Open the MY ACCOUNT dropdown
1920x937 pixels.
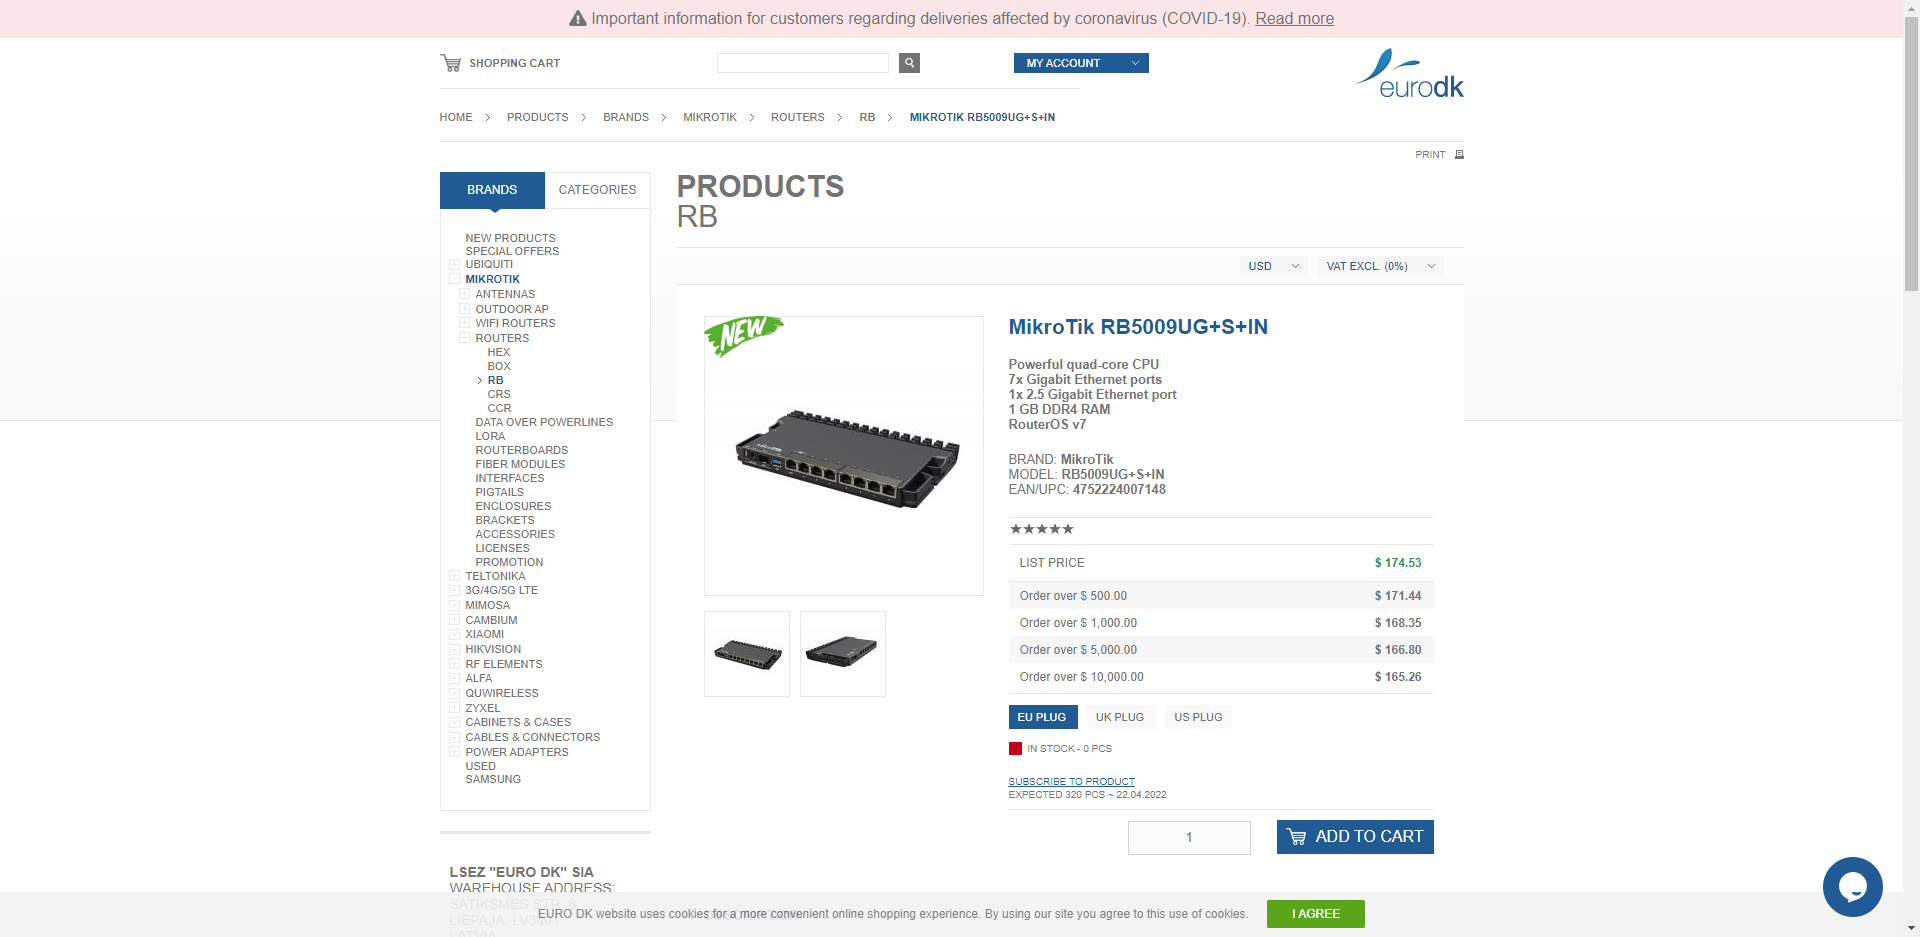(1081, 63)
